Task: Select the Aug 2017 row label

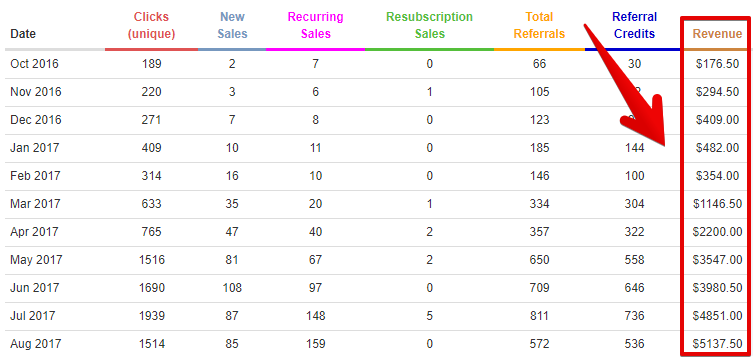Action: [36, 344]
